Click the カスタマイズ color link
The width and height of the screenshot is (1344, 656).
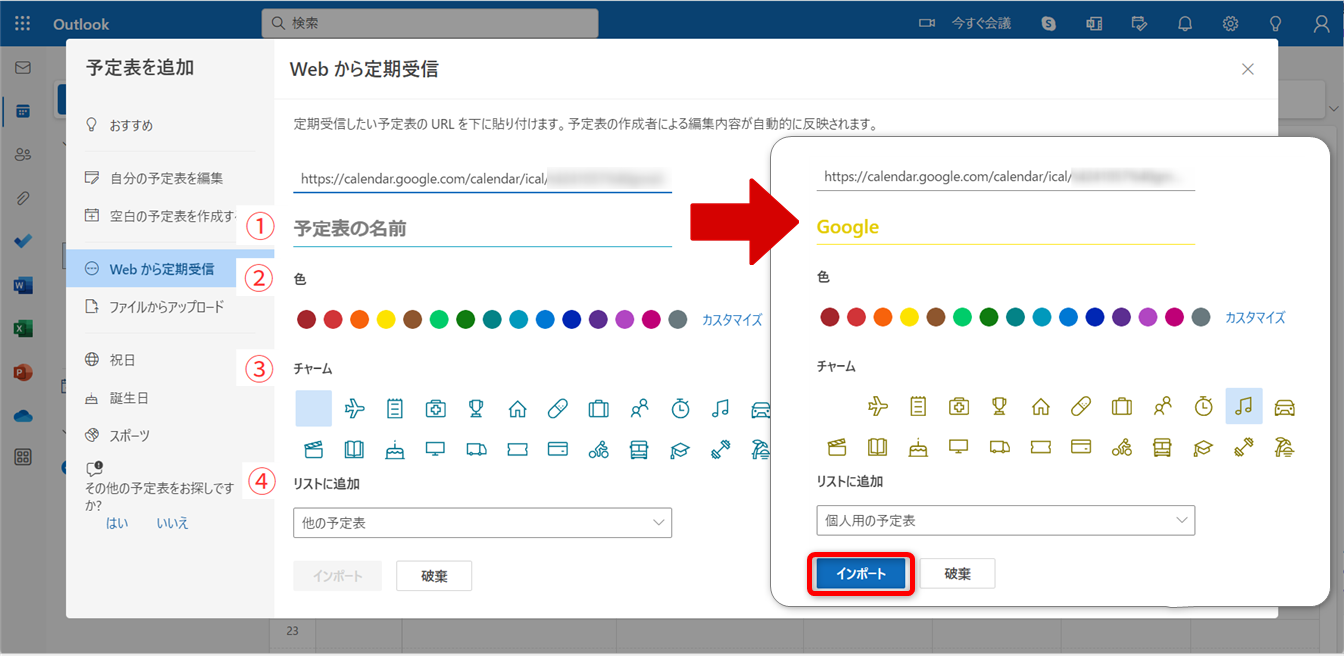pos(732,320)
